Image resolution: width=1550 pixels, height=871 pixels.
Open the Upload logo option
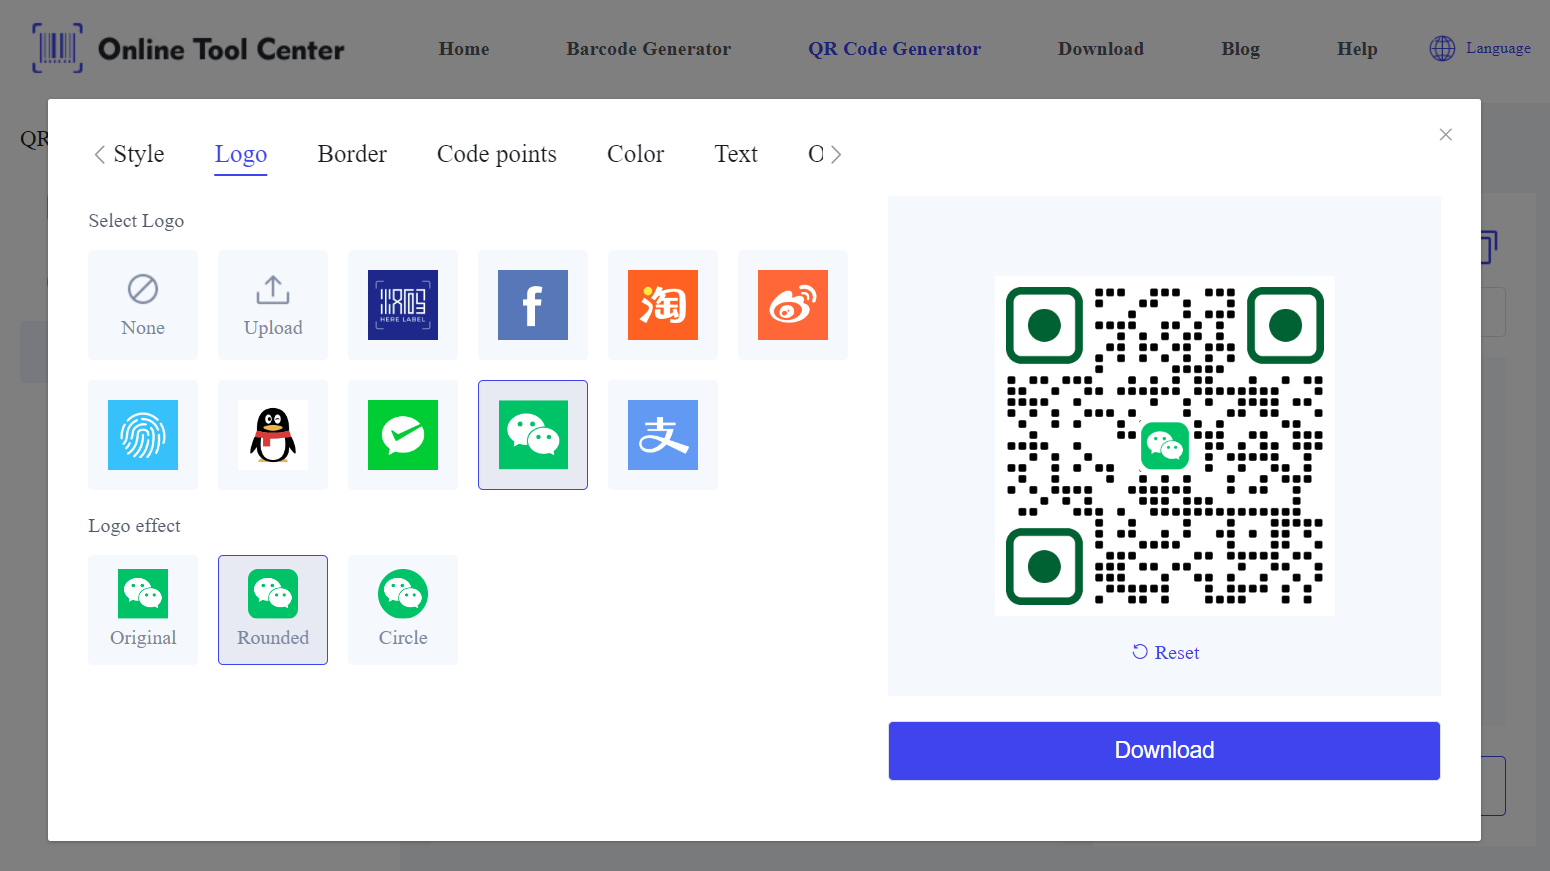coord(273,305)
